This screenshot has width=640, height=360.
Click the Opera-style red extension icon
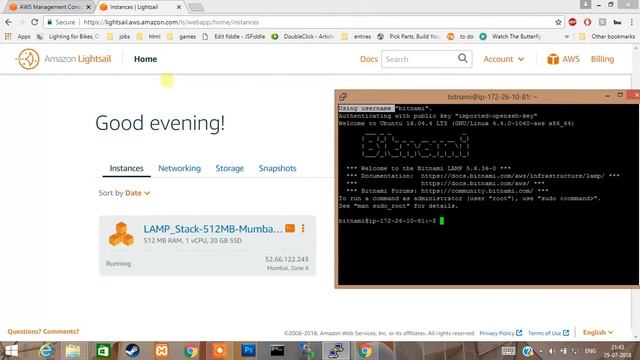587,22
